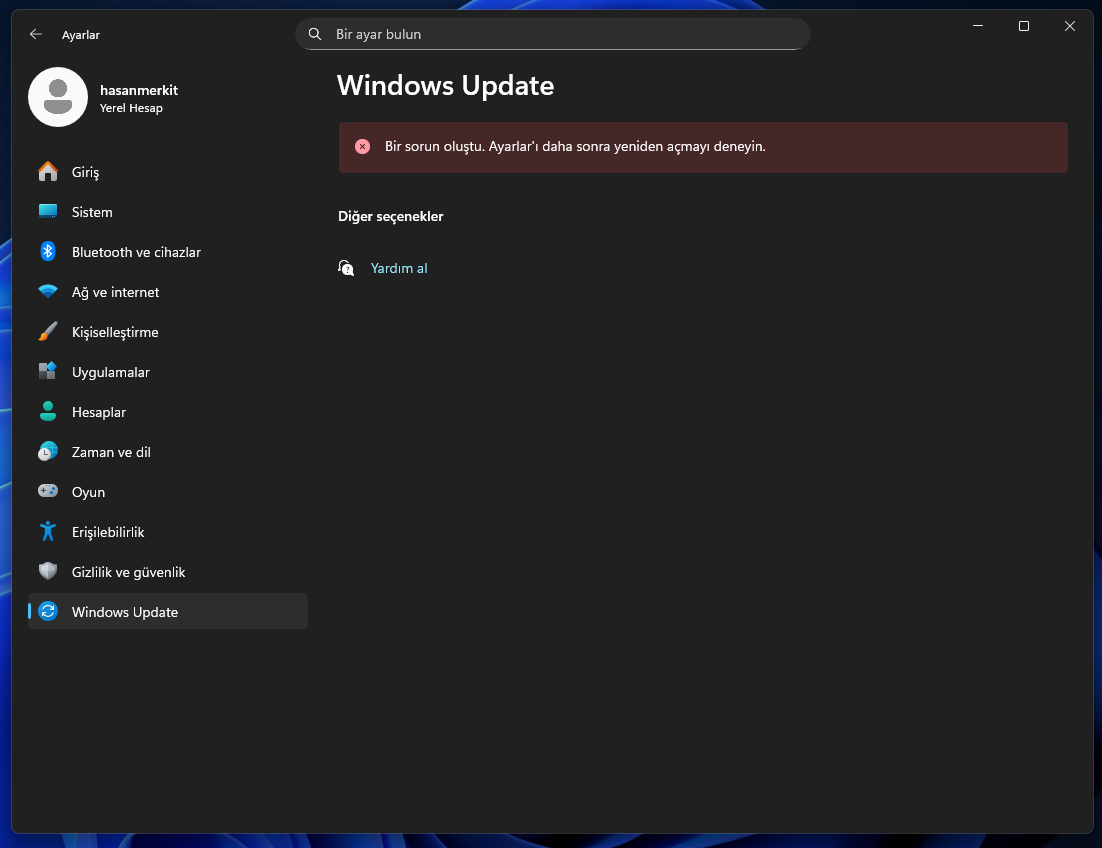Open Kişiselleştirme settings
The image size is (1102, 848).
[168, 332]
